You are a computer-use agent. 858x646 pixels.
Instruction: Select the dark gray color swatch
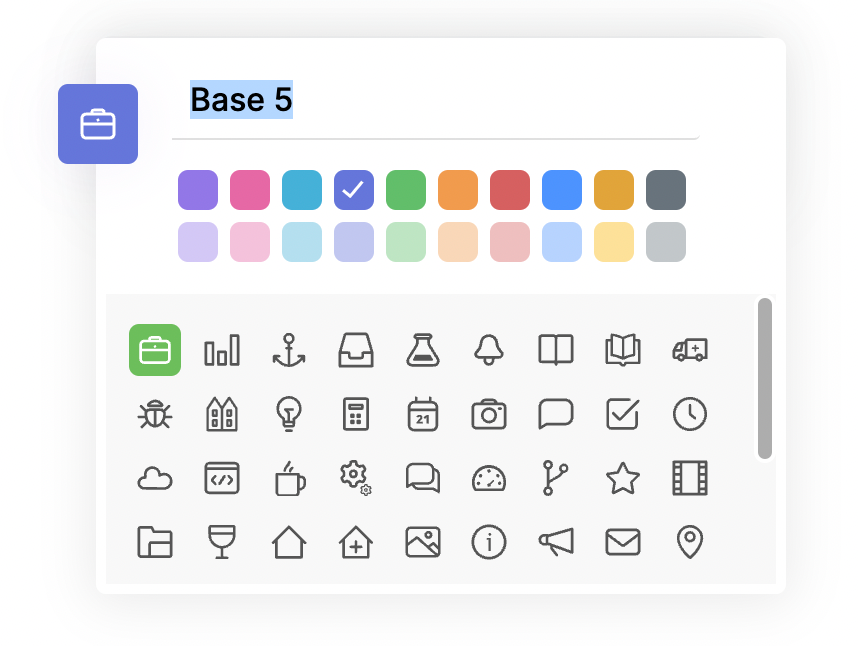point(666,190)
